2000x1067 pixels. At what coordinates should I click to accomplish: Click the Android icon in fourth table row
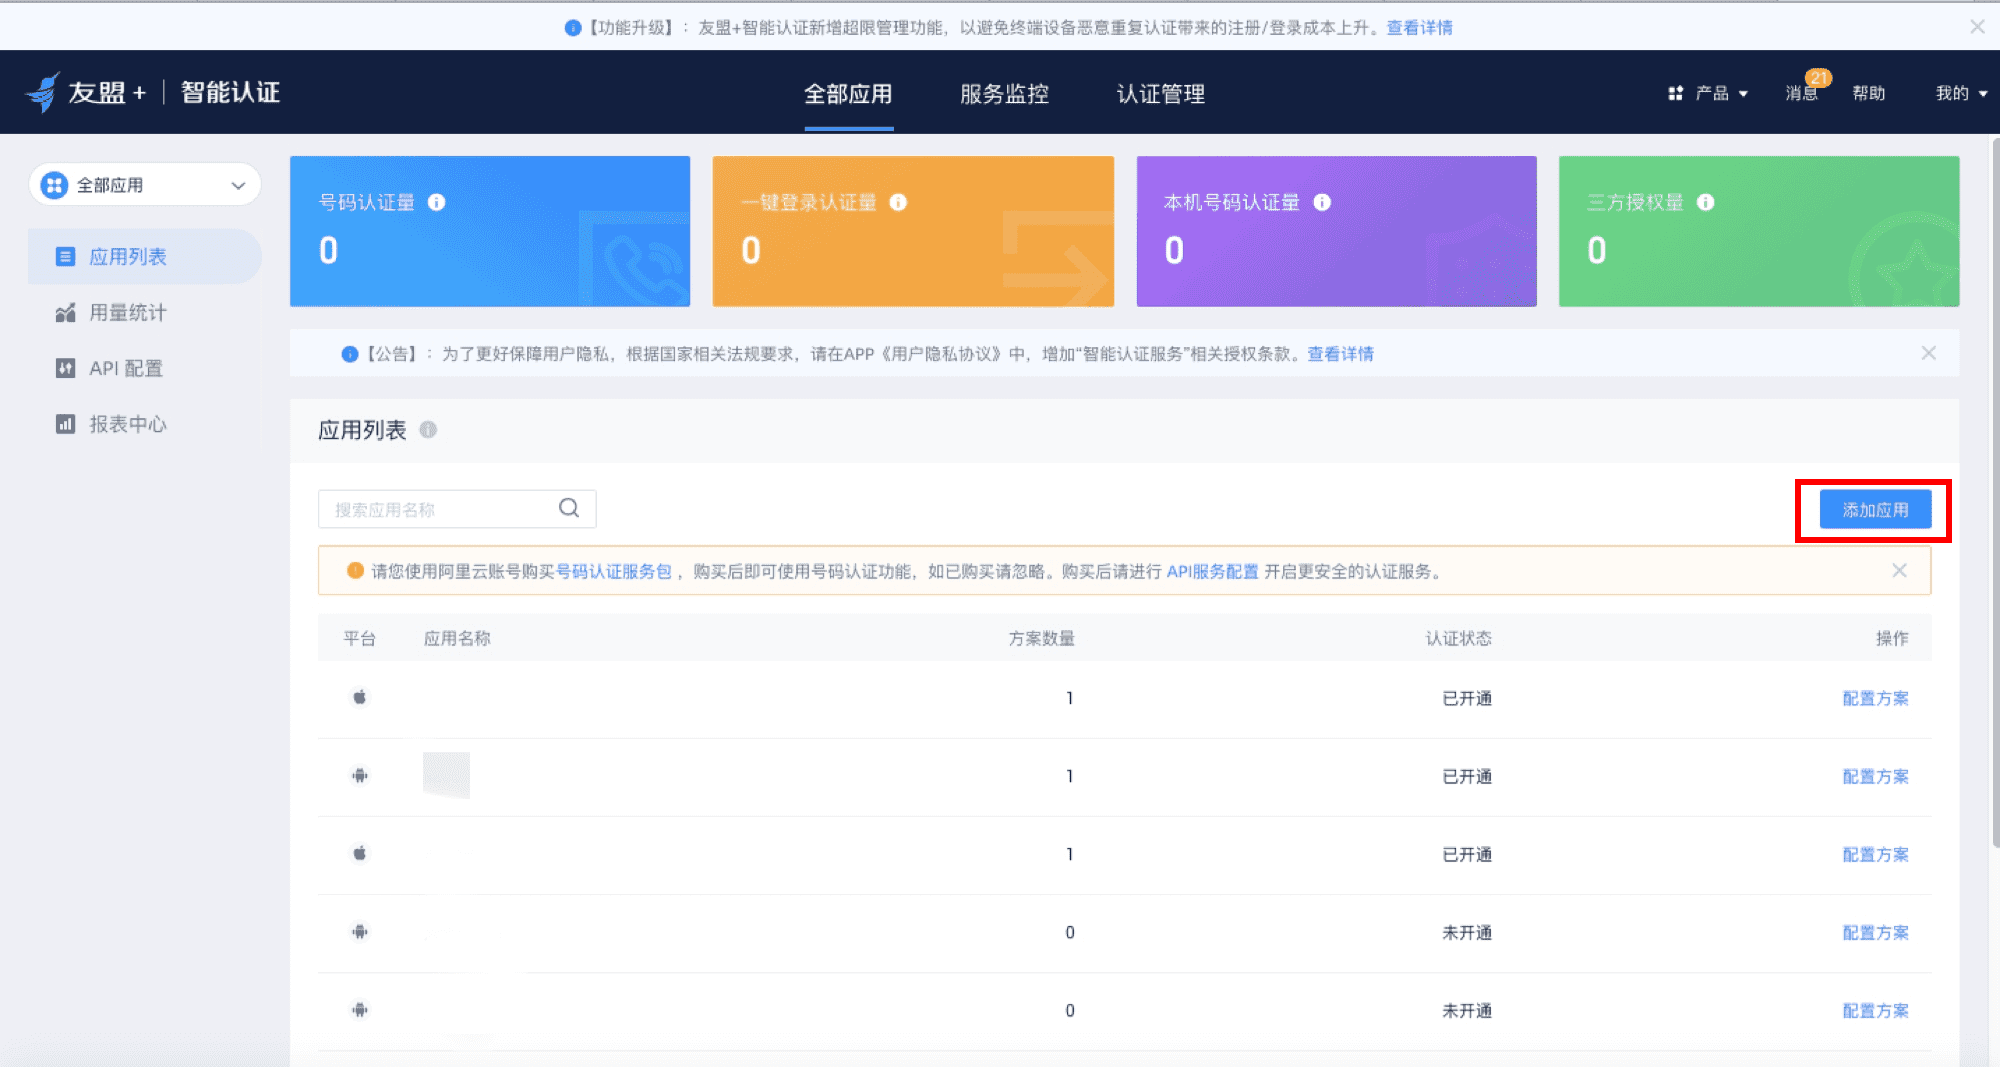pos(360,931)
